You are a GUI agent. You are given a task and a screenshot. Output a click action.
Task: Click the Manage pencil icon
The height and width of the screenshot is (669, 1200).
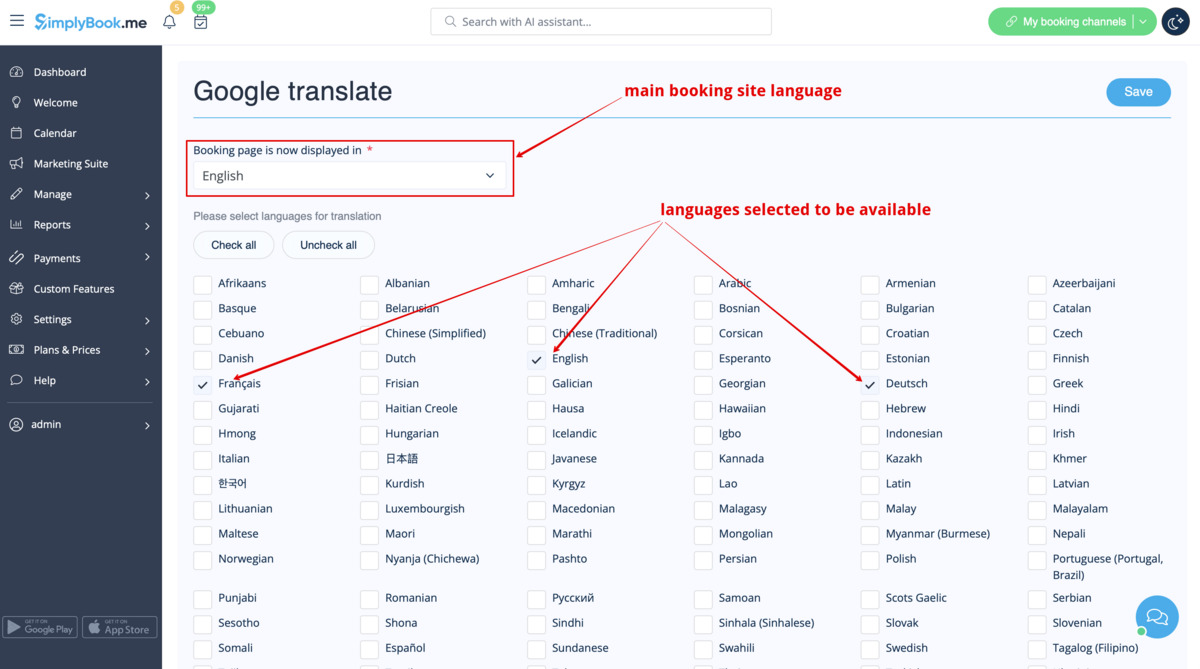16,194
